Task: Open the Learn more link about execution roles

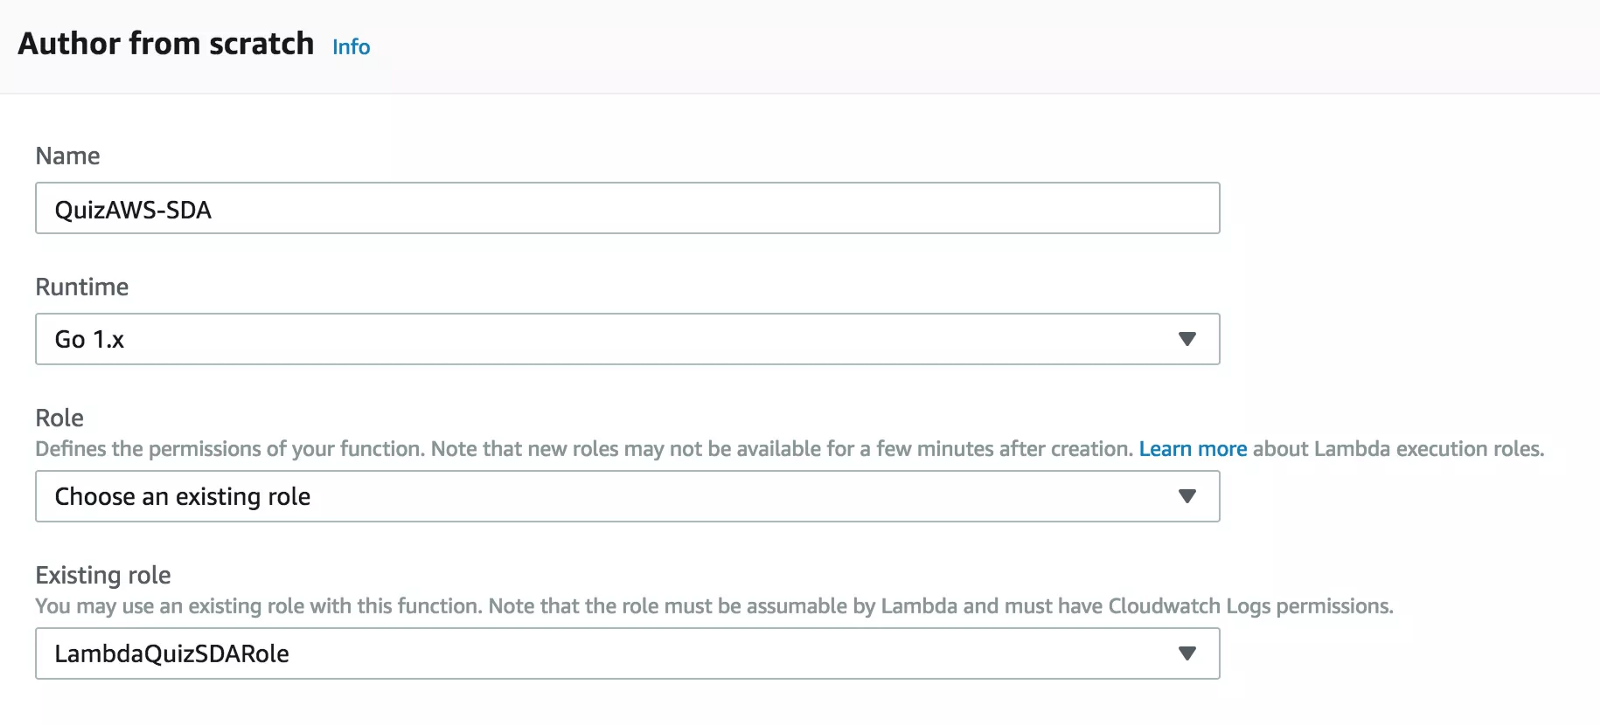Action: coord(1192,449)
